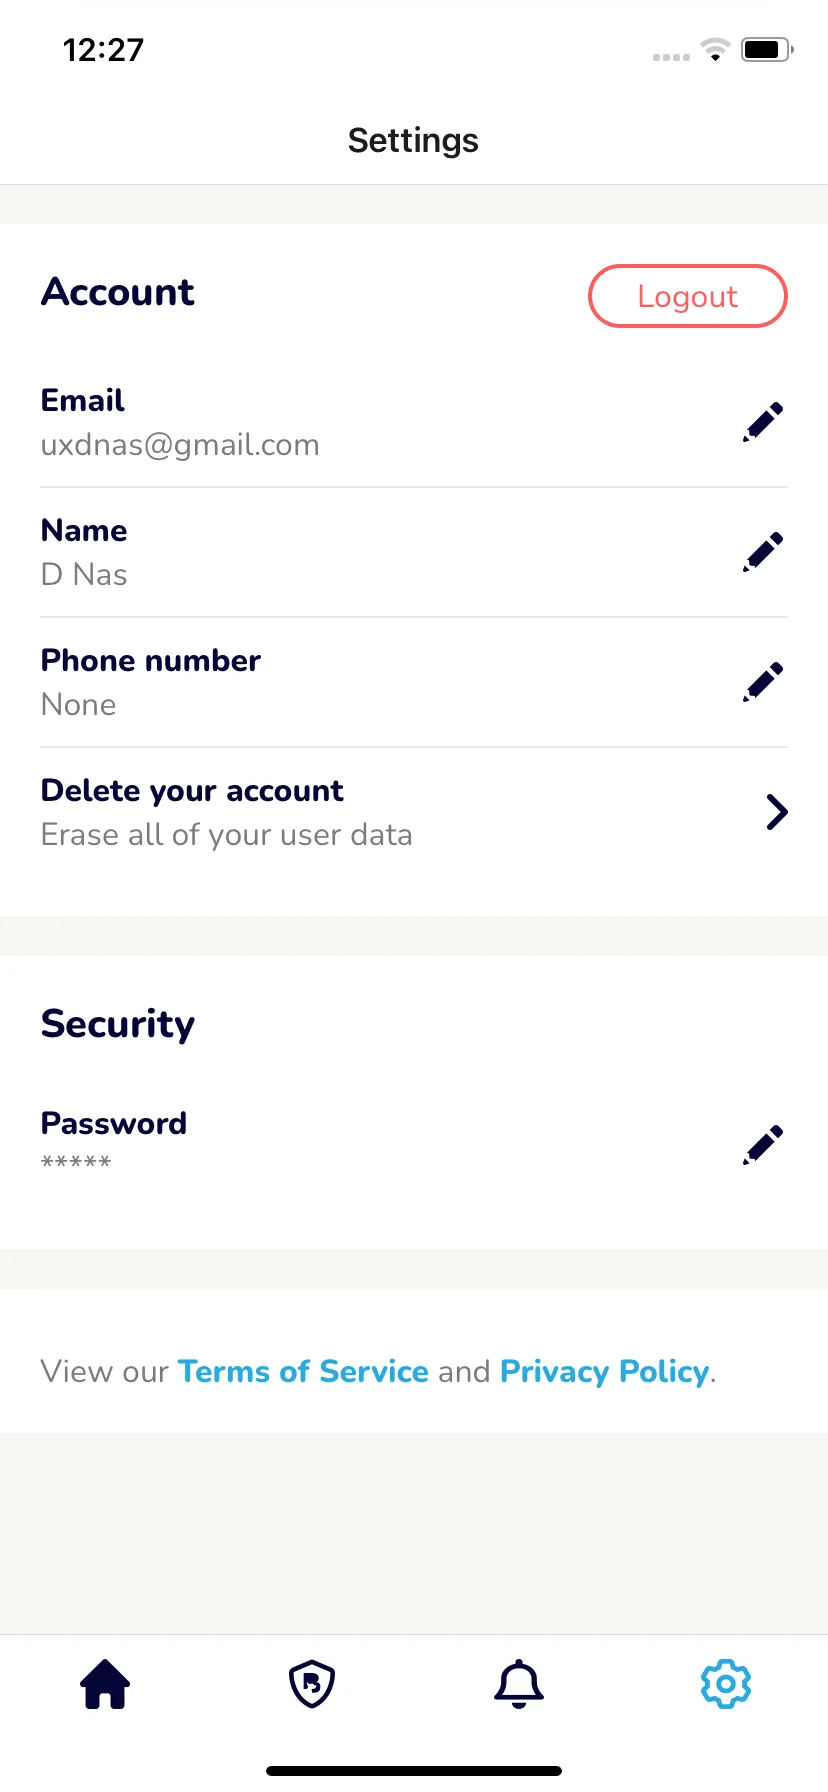This screenshot has height=1792, width=828.
Task: Open notifications bell tab
Action: (519, 1684)
